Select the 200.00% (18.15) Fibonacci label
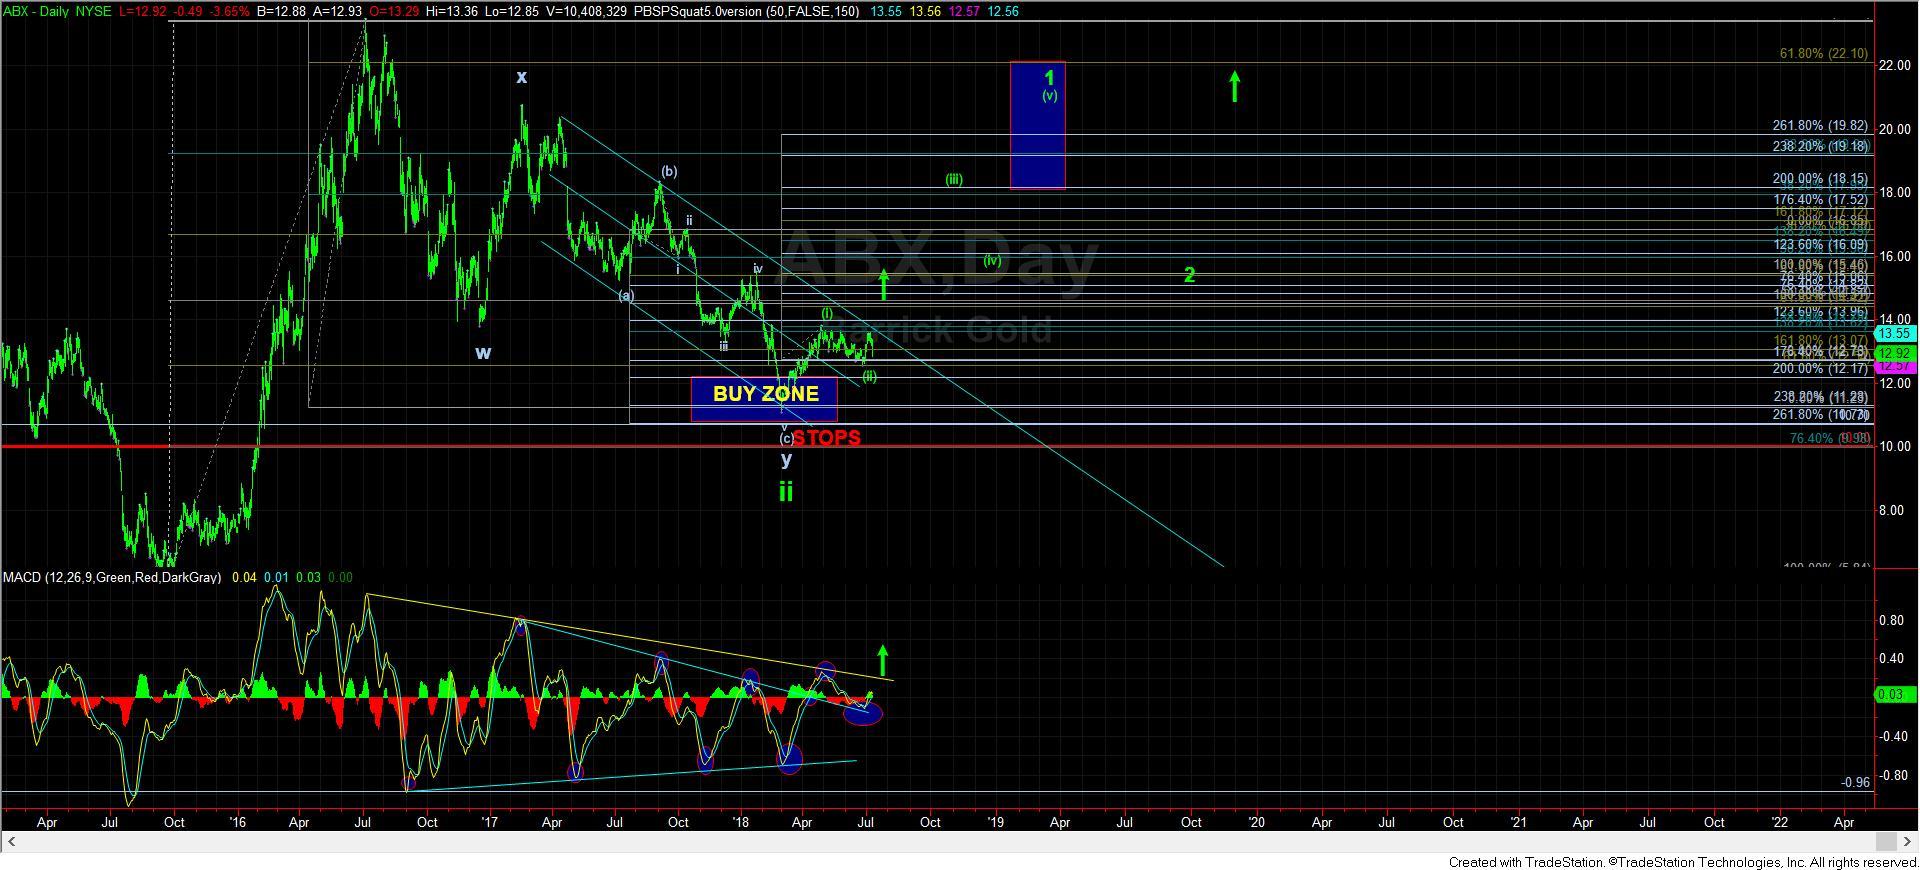Screen dimensions: 1920x870 (x=1819, y=179)
